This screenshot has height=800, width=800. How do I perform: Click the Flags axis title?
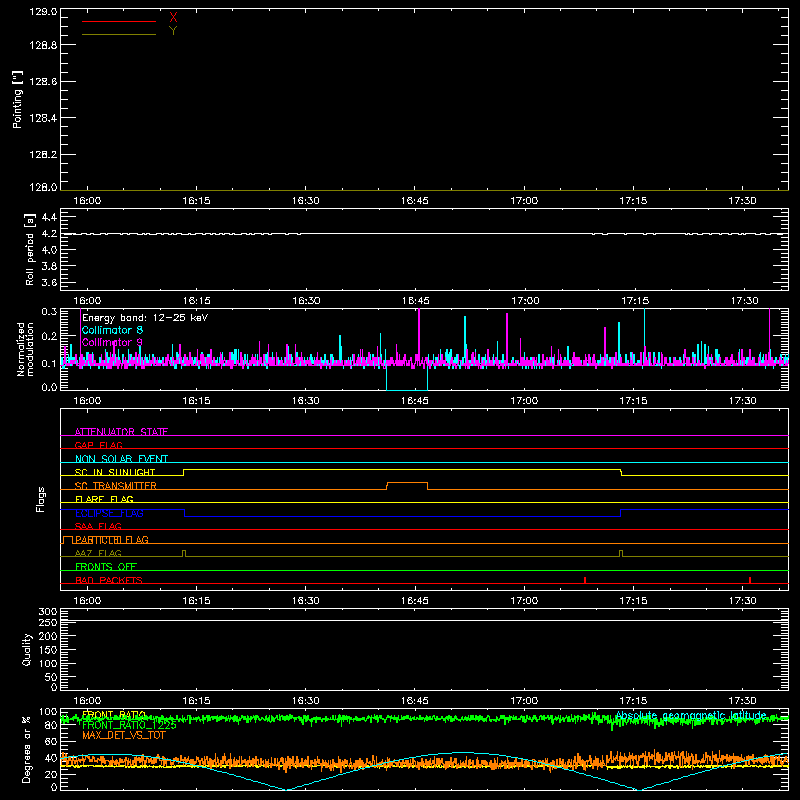click(40, 499)
